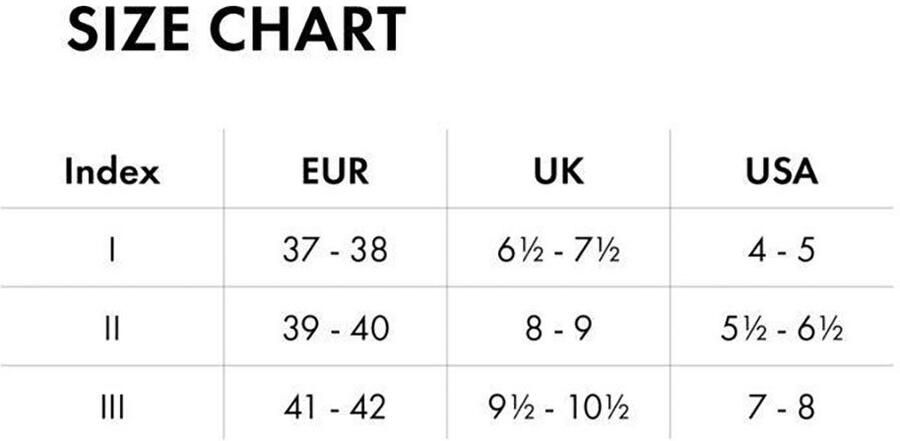Select index II row label
Viewport: 900px width, 441px height.
click(112, 328)
